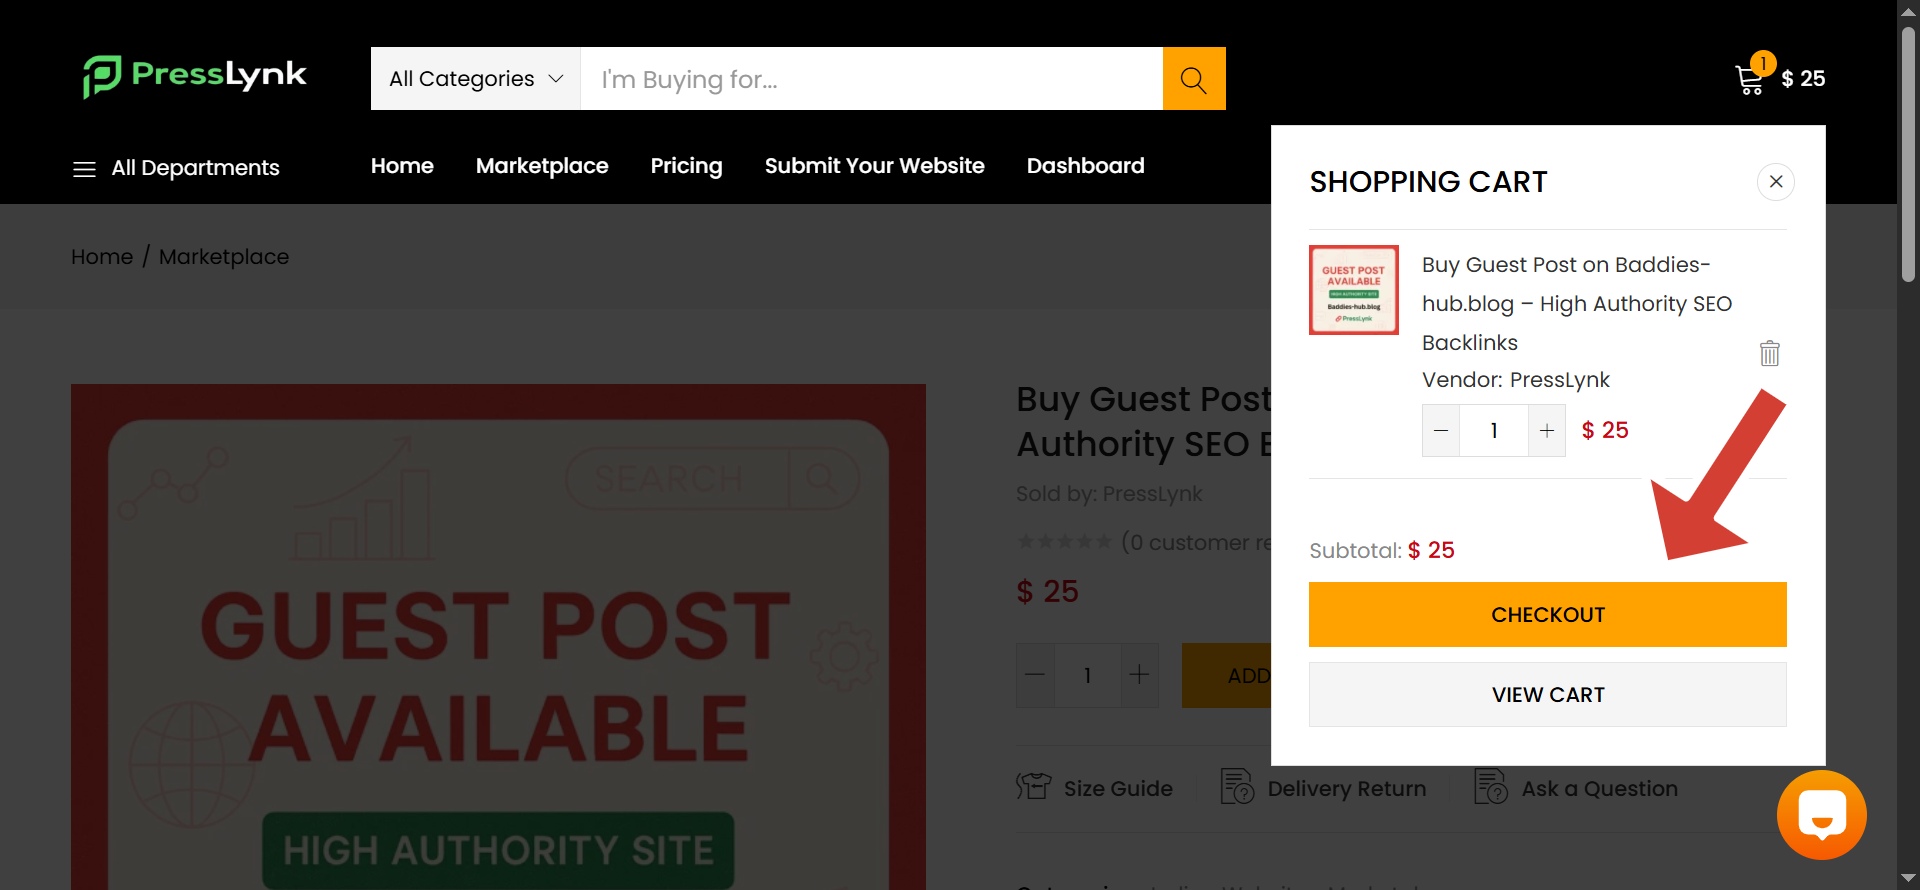This screenshot has width=1920, height=890.
Task: Click the Home breadcrumb link
Action: [102, 257]
